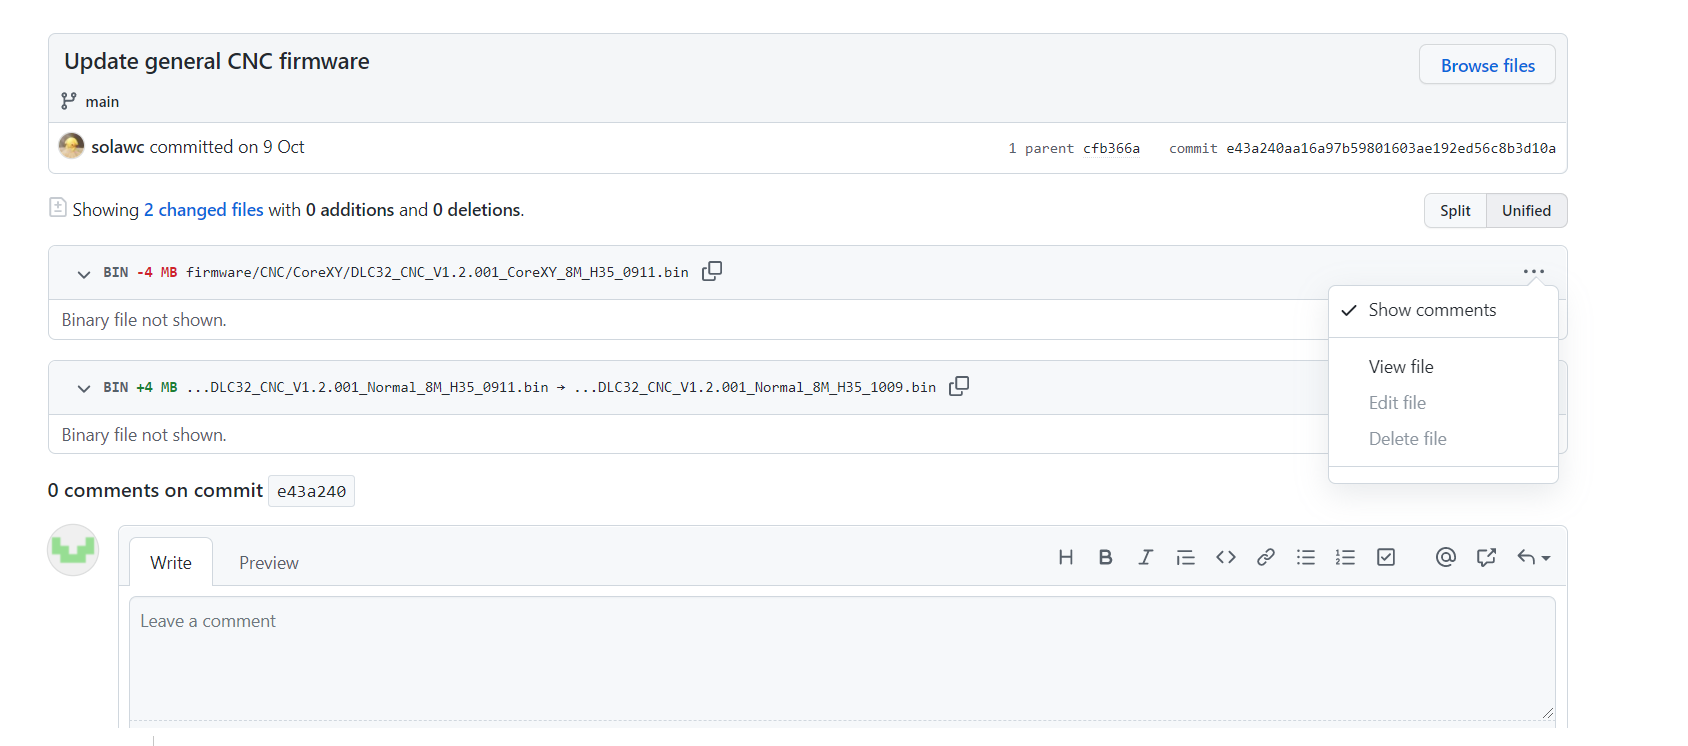Add a link using link icon
The width and height of the screenshot is (1688, 746).
click(1265, 558)
